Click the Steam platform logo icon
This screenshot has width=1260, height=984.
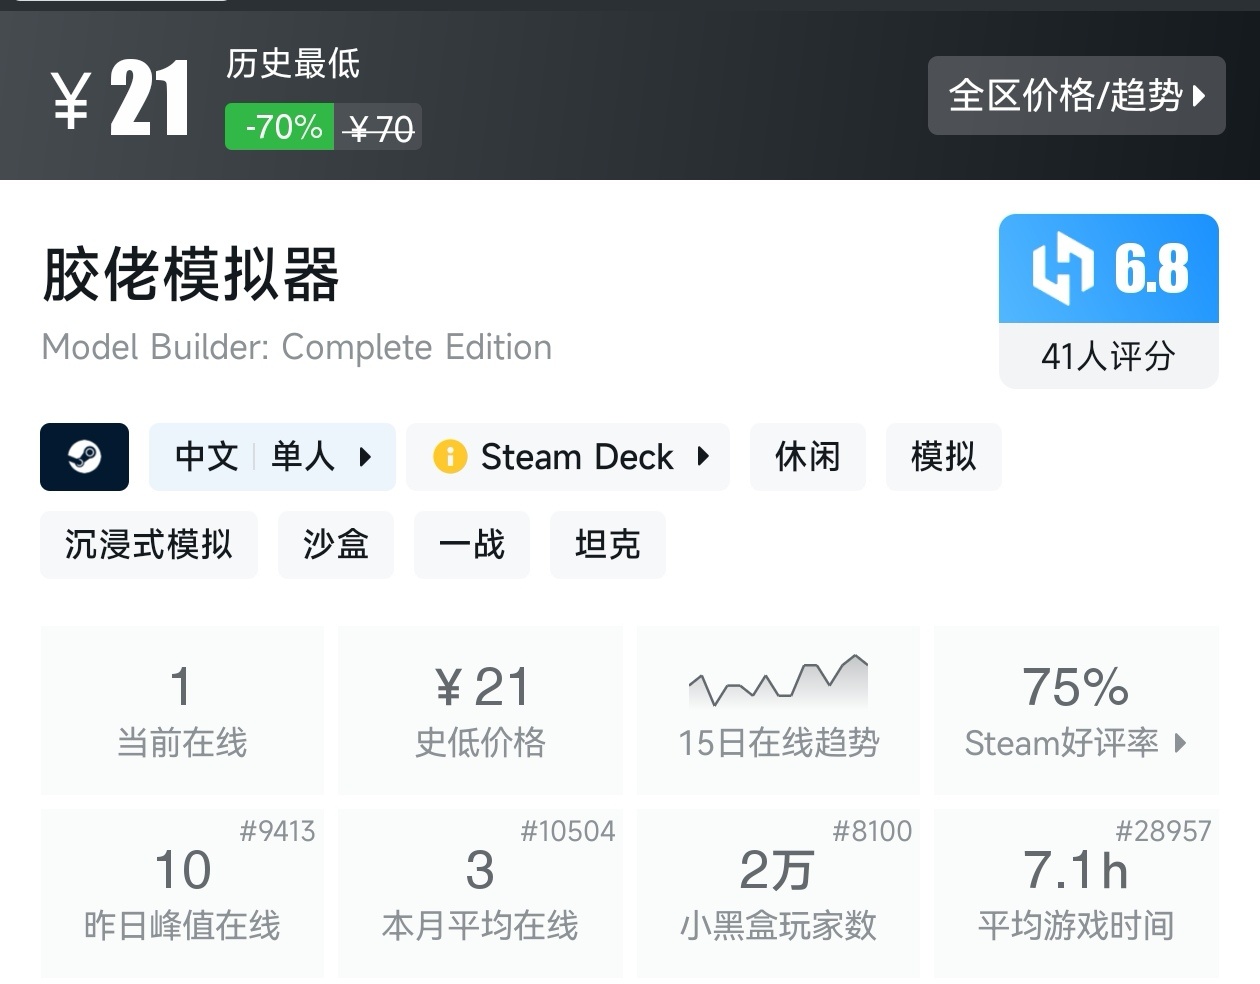pyautogui.click(x=84, y=457)
